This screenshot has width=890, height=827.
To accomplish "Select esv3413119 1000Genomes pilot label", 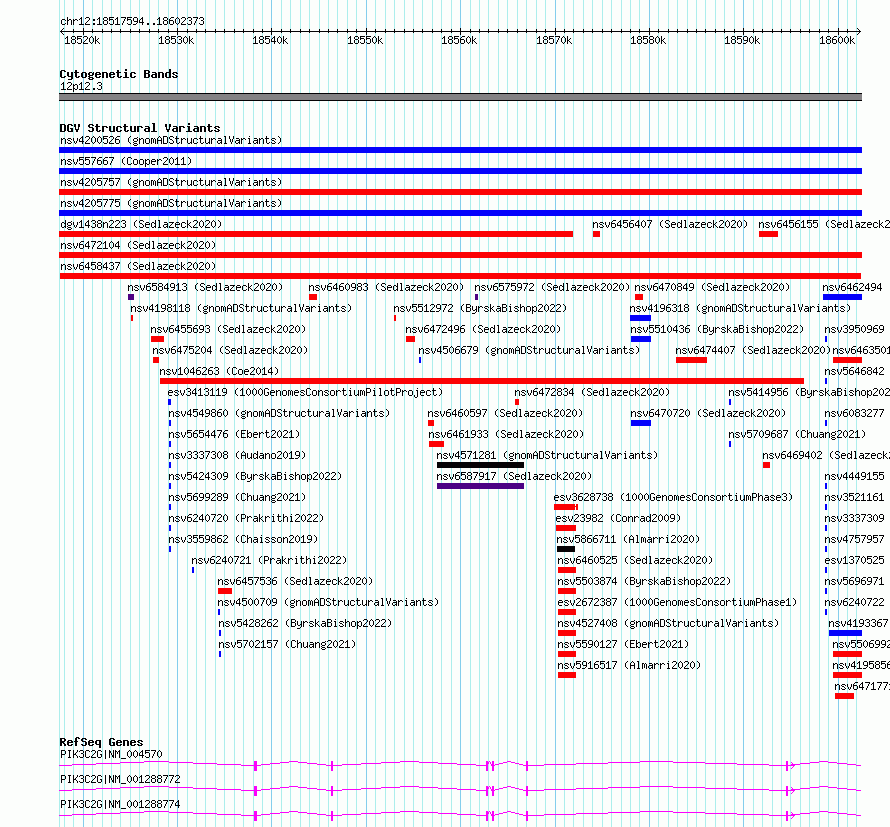I will click(x=305, y=392).
